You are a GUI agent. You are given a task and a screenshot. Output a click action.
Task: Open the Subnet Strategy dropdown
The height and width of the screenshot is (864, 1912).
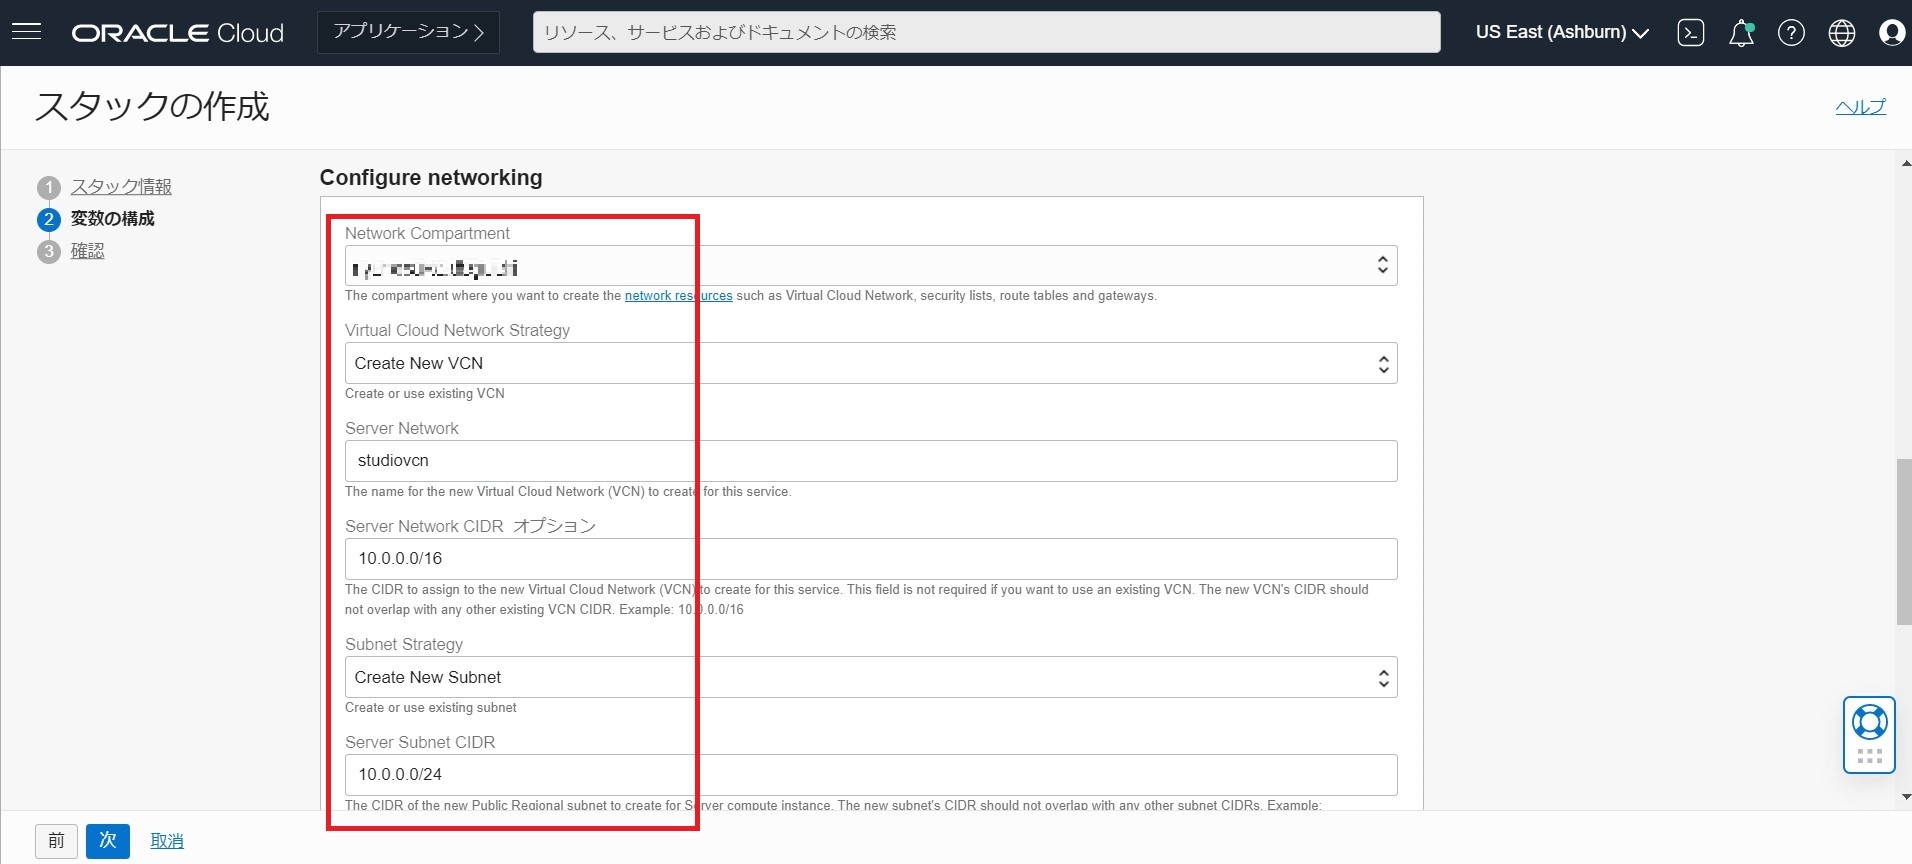[x=870, y=678]
